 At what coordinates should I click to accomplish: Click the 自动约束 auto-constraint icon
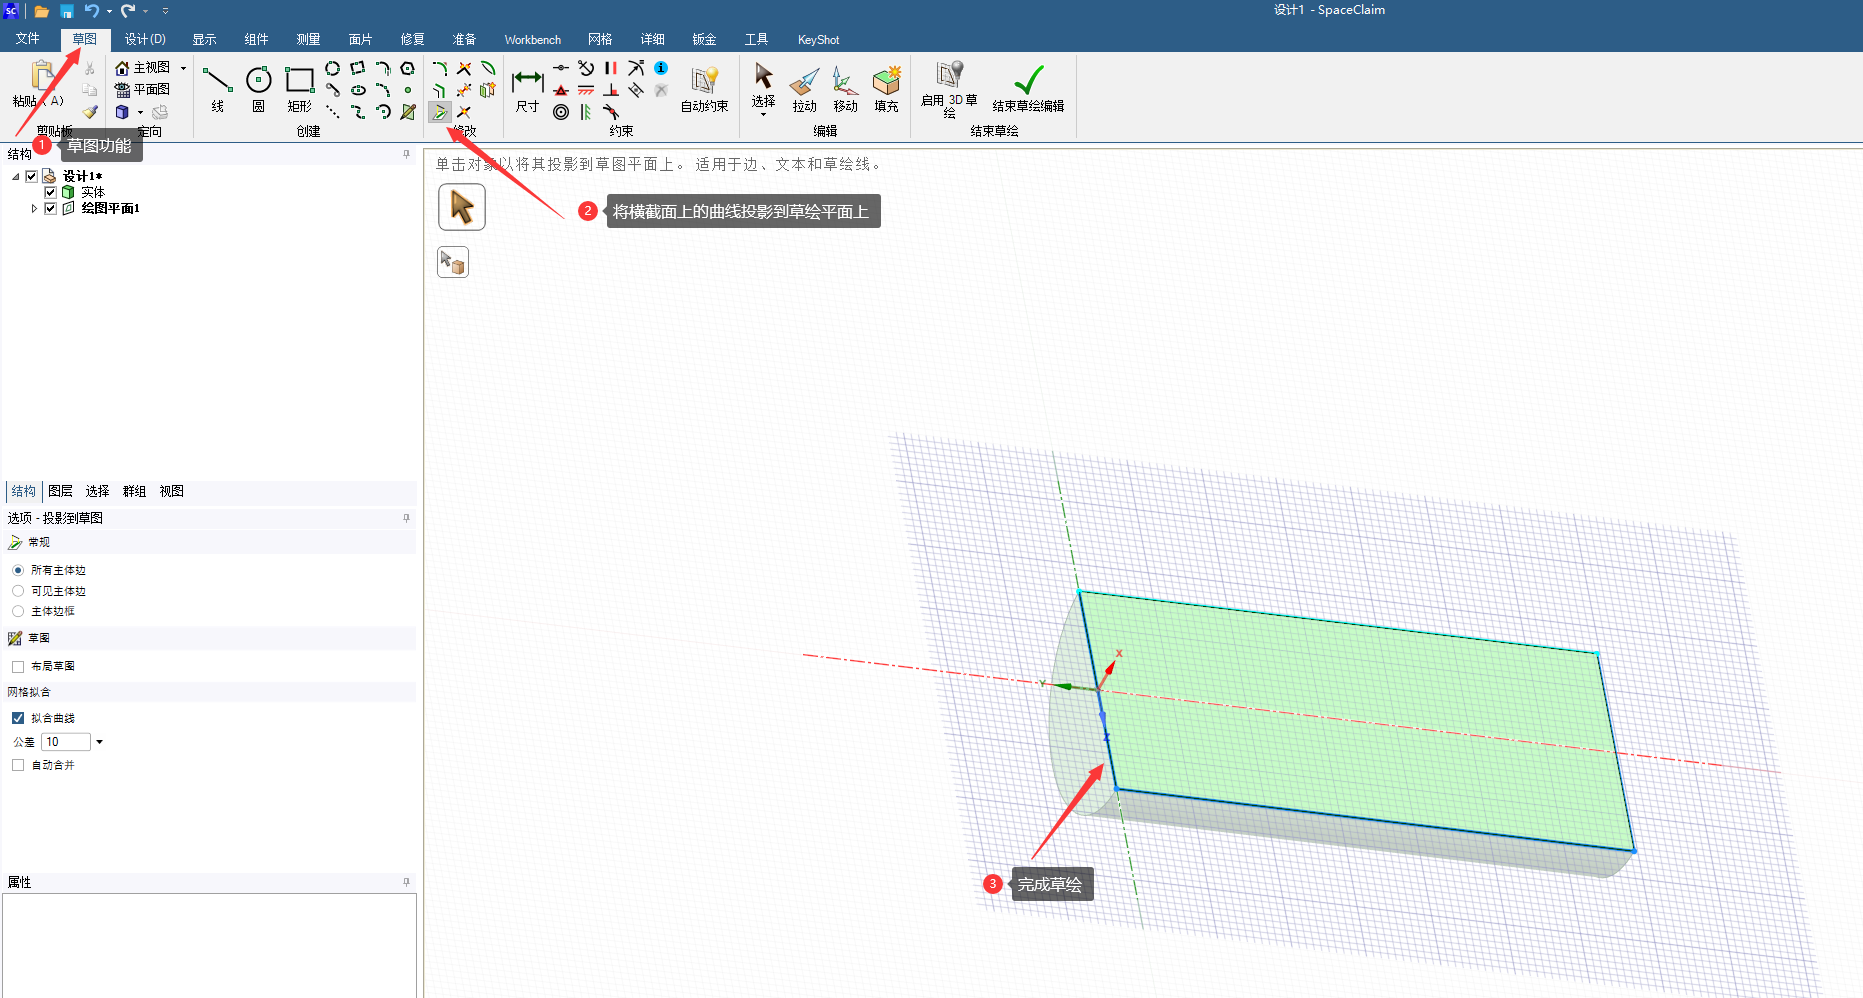coord(704,86)
